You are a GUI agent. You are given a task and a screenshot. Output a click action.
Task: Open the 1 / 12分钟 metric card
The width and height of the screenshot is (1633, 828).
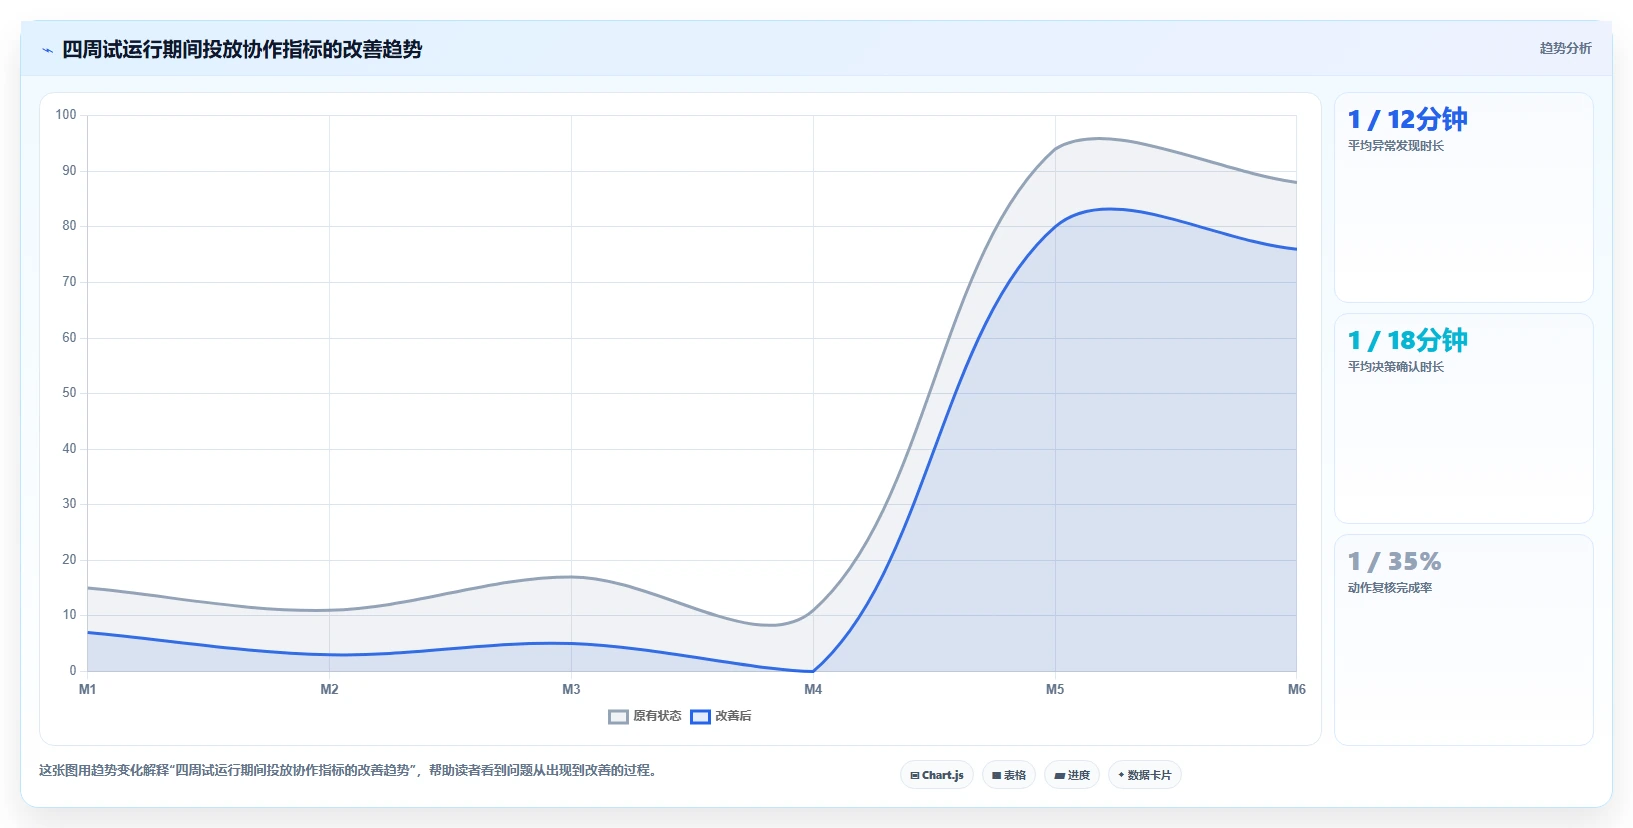tap(1464, 198)
